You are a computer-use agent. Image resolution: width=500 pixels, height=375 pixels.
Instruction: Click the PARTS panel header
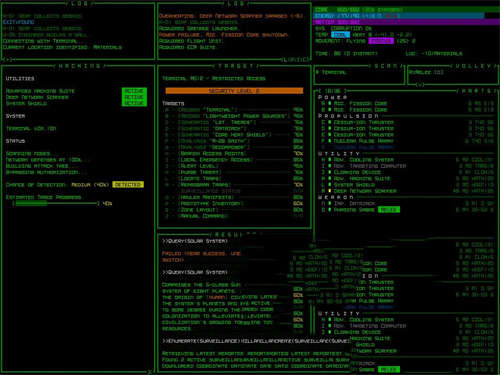pyautogui.click(x=477, y=91)
